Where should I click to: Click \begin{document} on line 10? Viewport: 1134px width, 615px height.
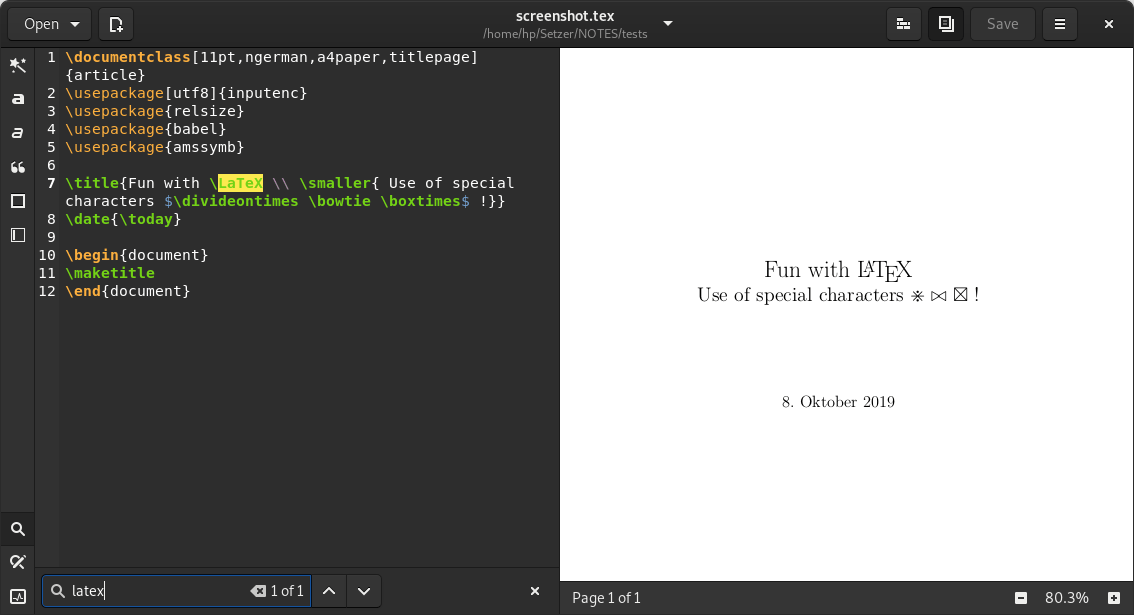(137, 255)
